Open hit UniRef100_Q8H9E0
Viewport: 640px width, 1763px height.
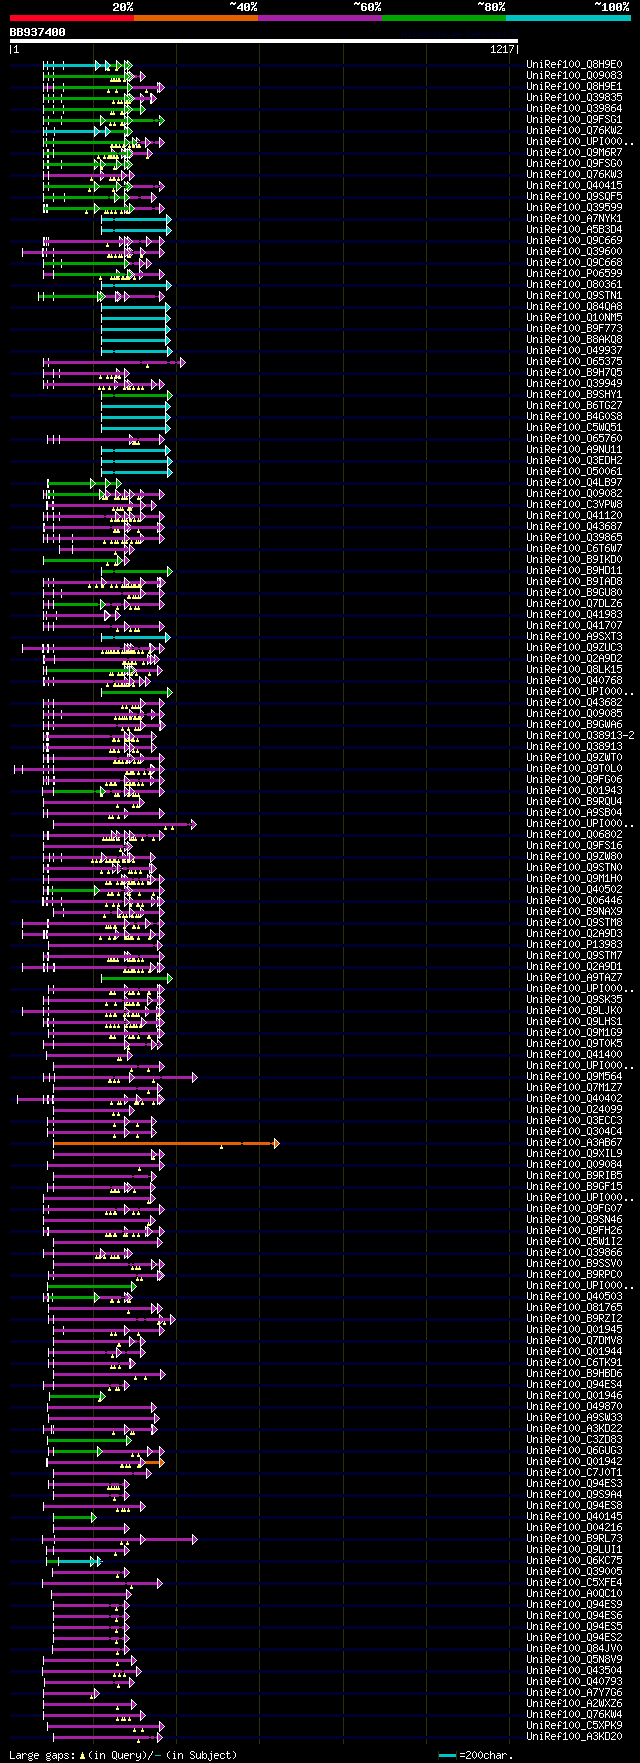pyautogui.click(x=574, y=65)
